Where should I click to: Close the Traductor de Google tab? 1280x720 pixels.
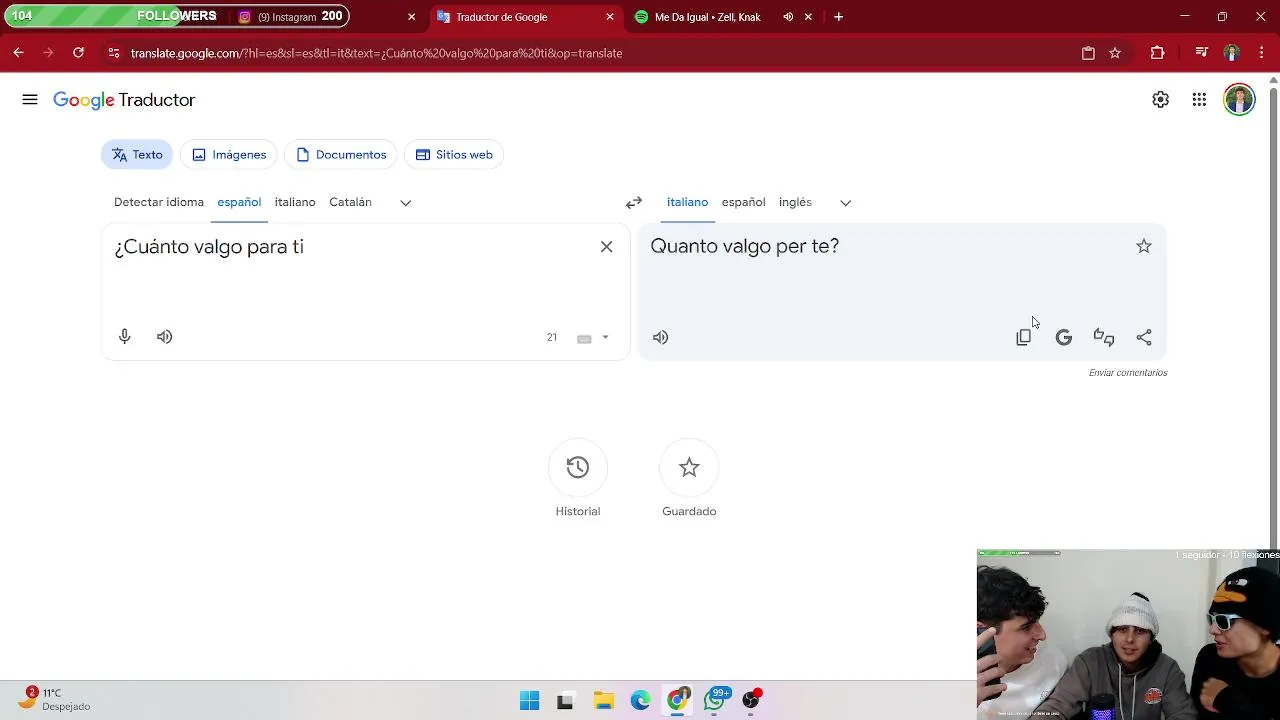click(x=610, y=17)
